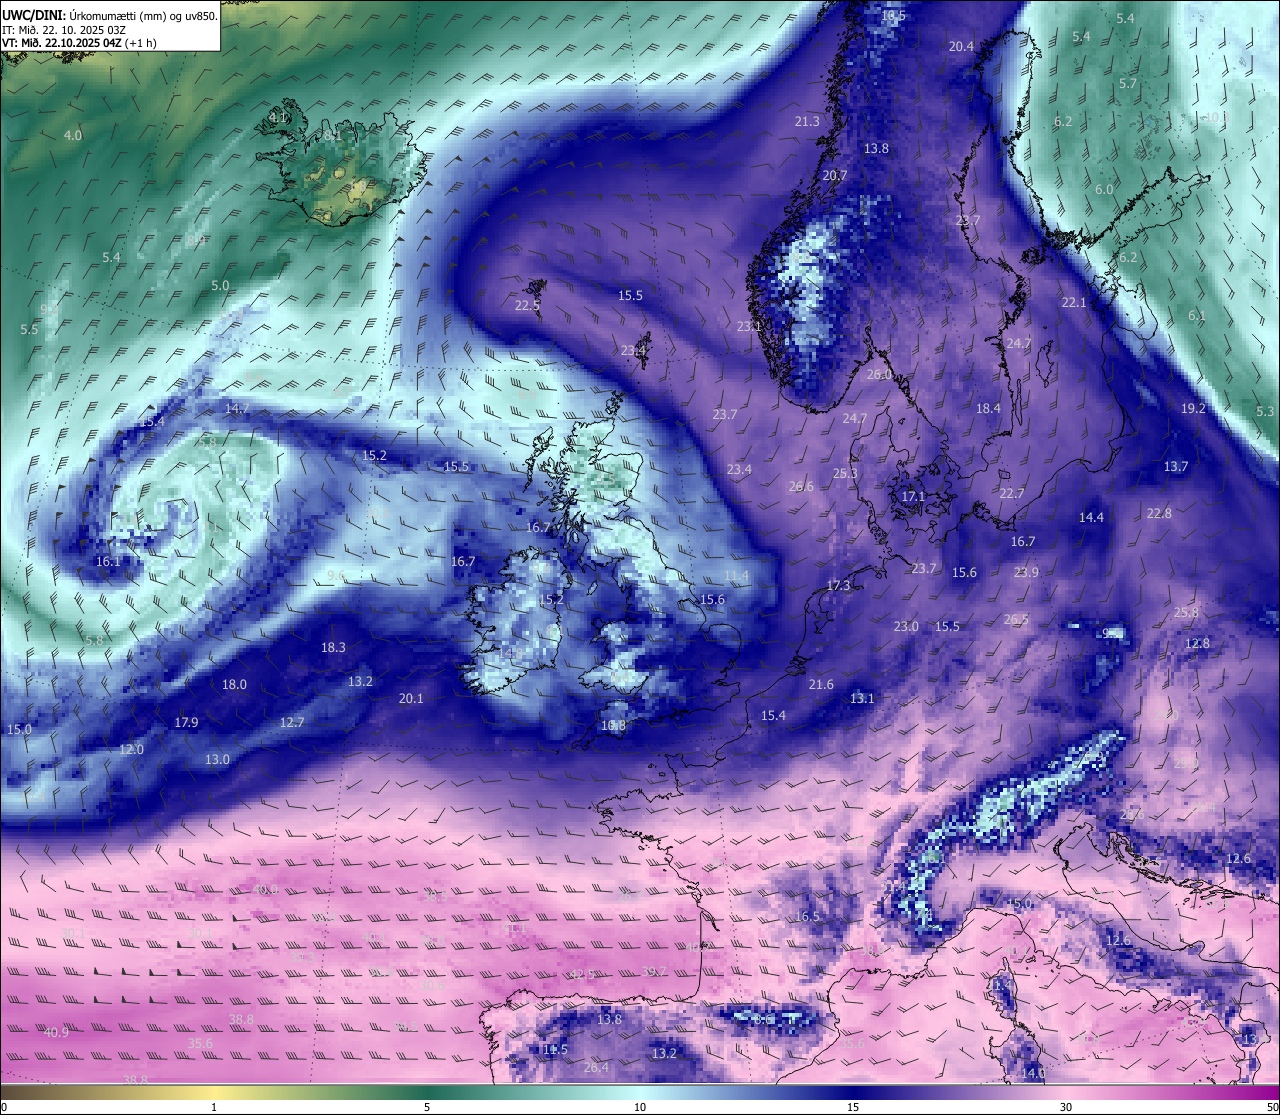Image resolution: width=1280 pixels, height=1115 pixels.
Task: Click the 25.3 value west of Denmark
Action: [845, 473]
